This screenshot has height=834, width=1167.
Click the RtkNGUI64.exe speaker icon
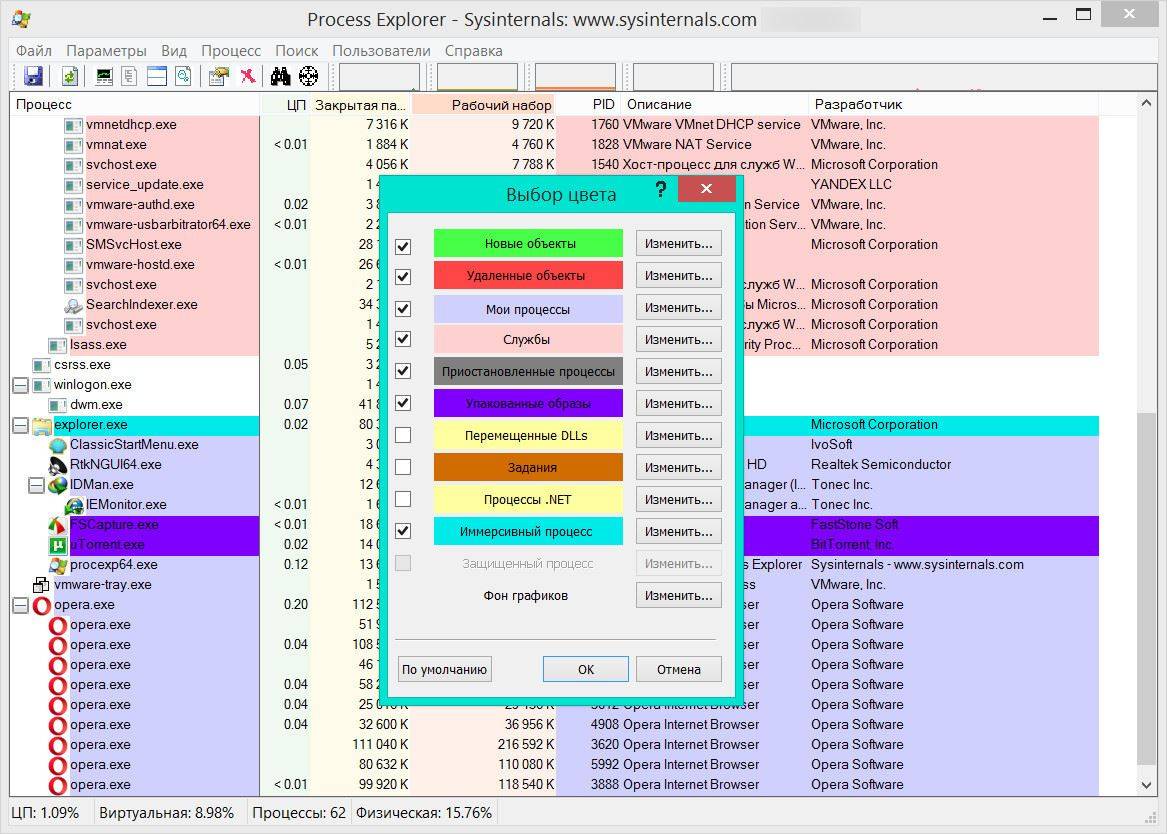pyautogui.click(x=58, y=465)
